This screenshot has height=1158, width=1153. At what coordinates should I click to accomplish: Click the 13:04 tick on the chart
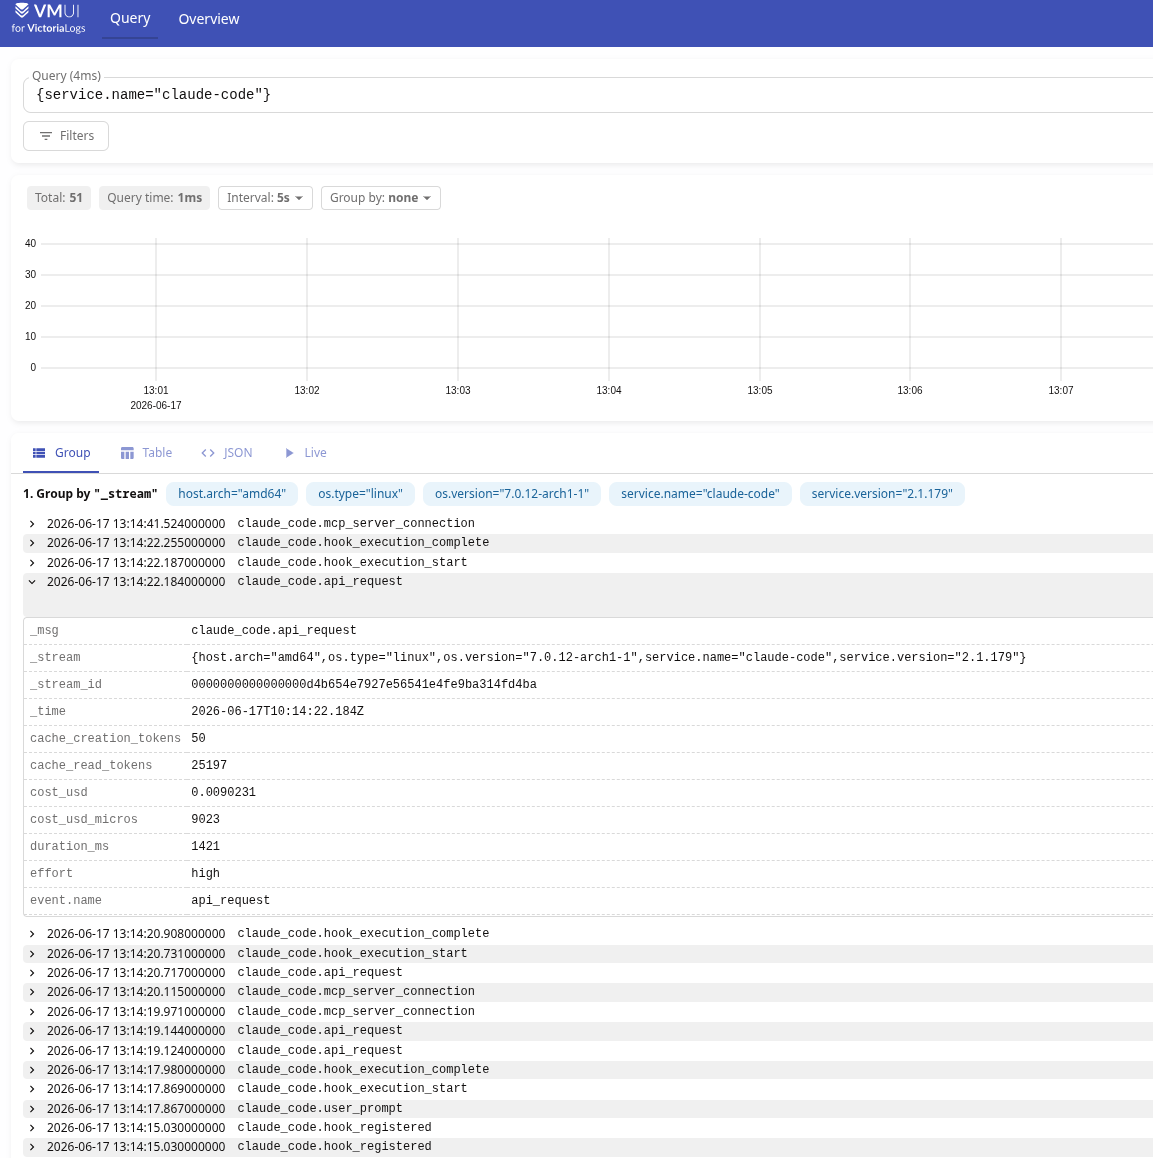(x=609, y=390)
